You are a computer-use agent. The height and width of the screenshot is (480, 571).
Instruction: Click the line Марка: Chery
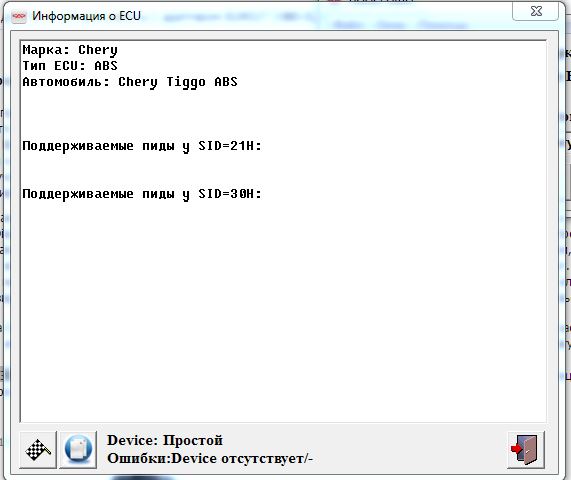click(x=70, y=50)
